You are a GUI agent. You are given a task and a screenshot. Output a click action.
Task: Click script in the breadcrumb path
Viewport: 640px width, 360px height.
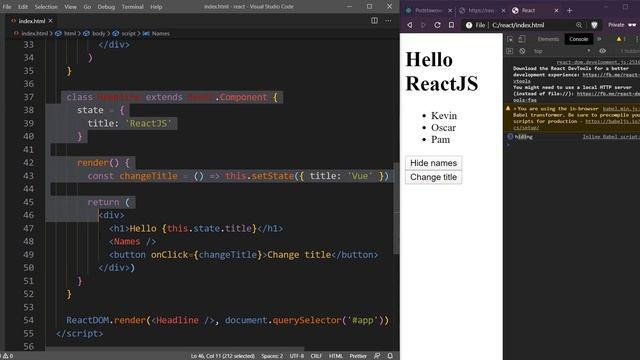(128, 33)
